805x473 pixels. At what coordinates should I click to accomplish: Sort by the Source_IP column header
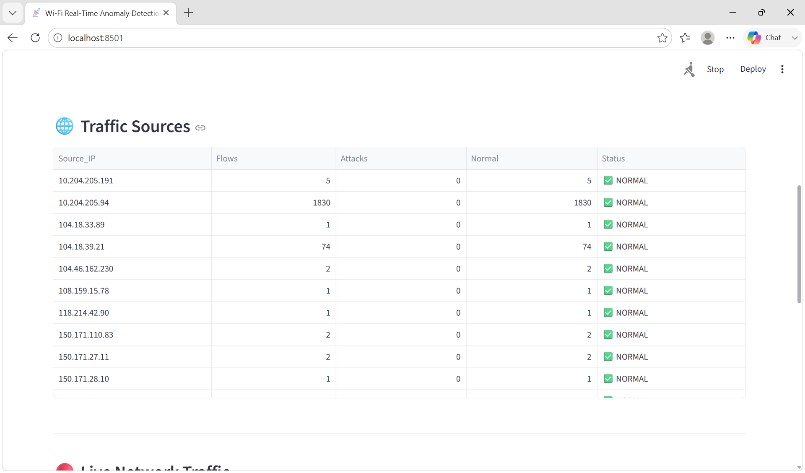pos(132,159)
